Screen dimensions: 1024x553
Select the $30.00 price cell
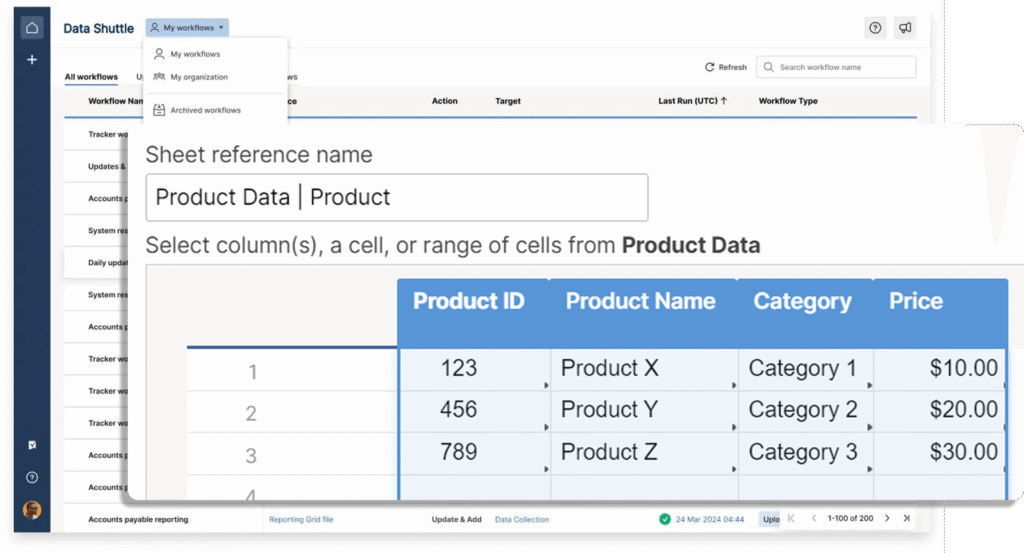tap(940, 452)
